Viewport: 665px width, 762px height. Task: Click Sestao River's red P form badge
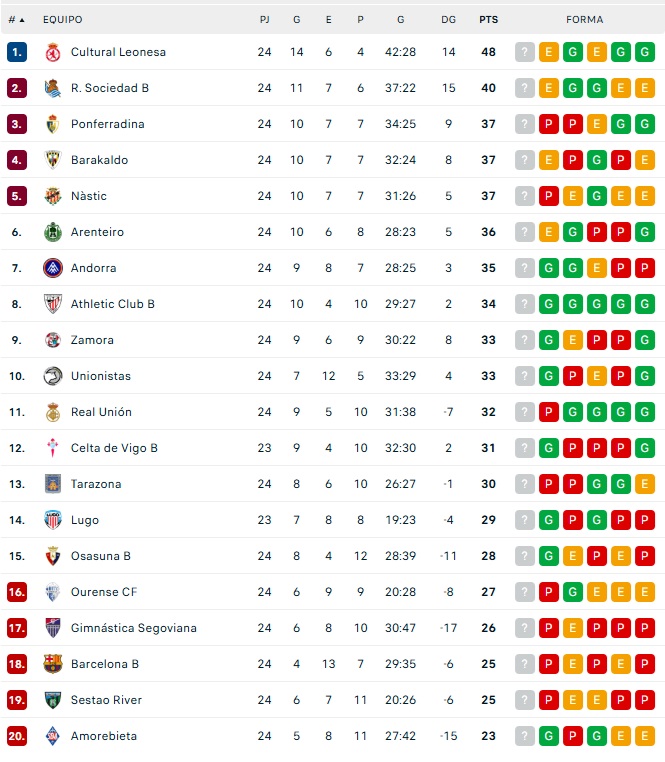[549, 700]
